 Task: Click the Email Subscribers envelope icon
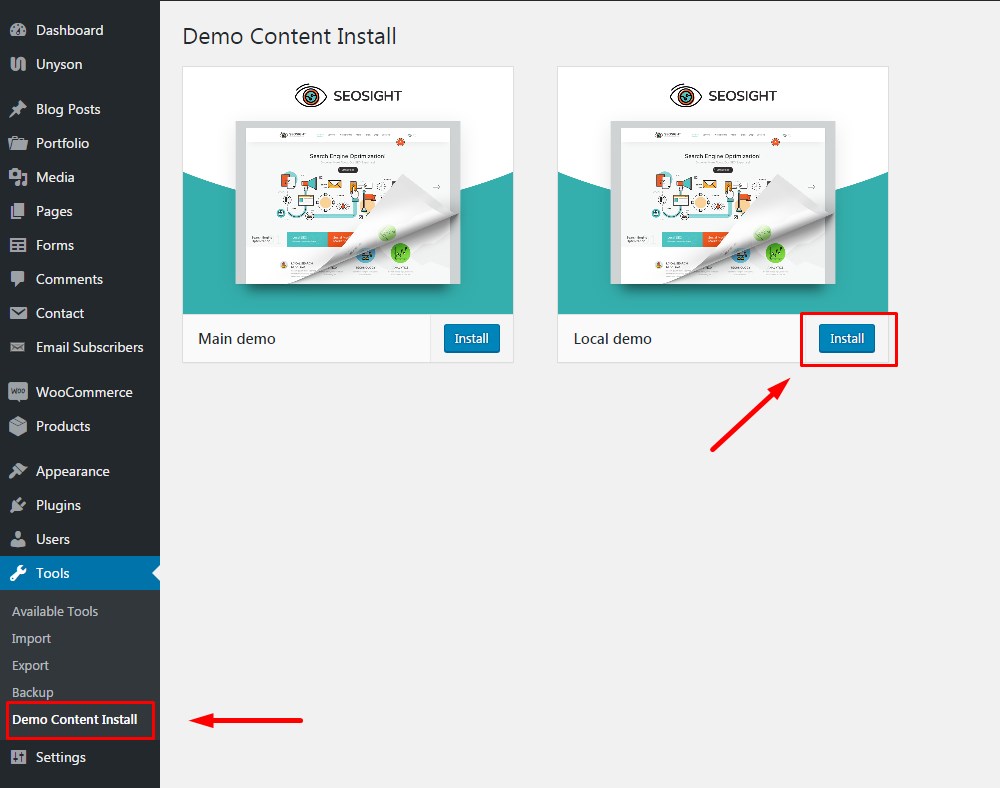pos(18,347)
